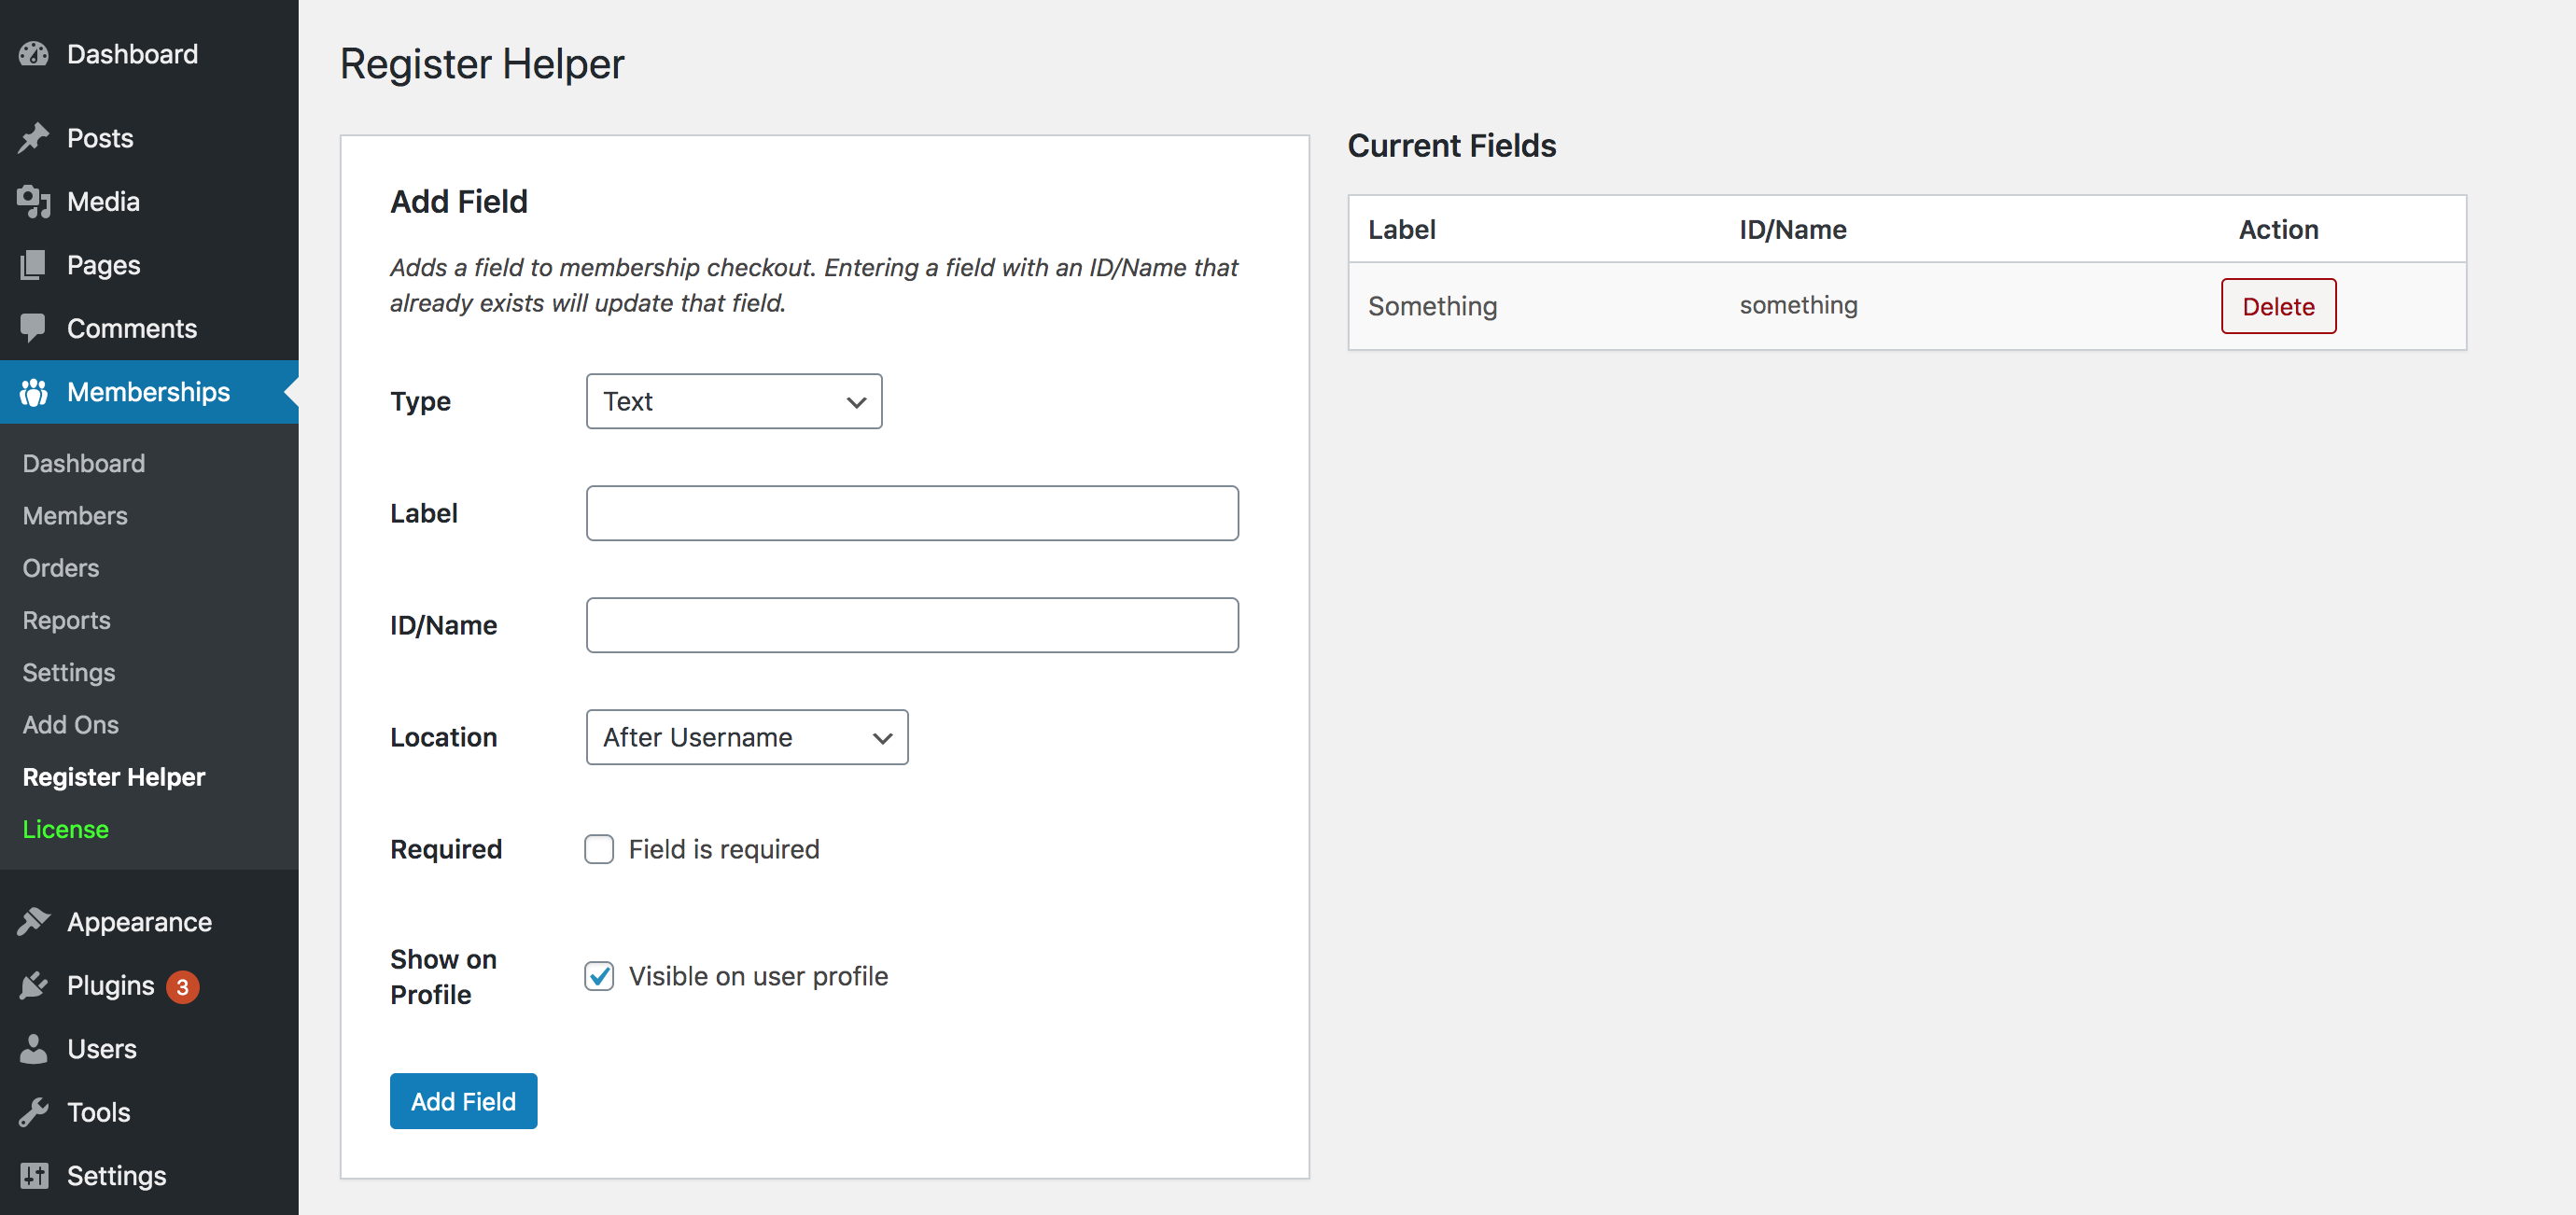
Task: Click the Users person icon
Action: coord(34,1049)
